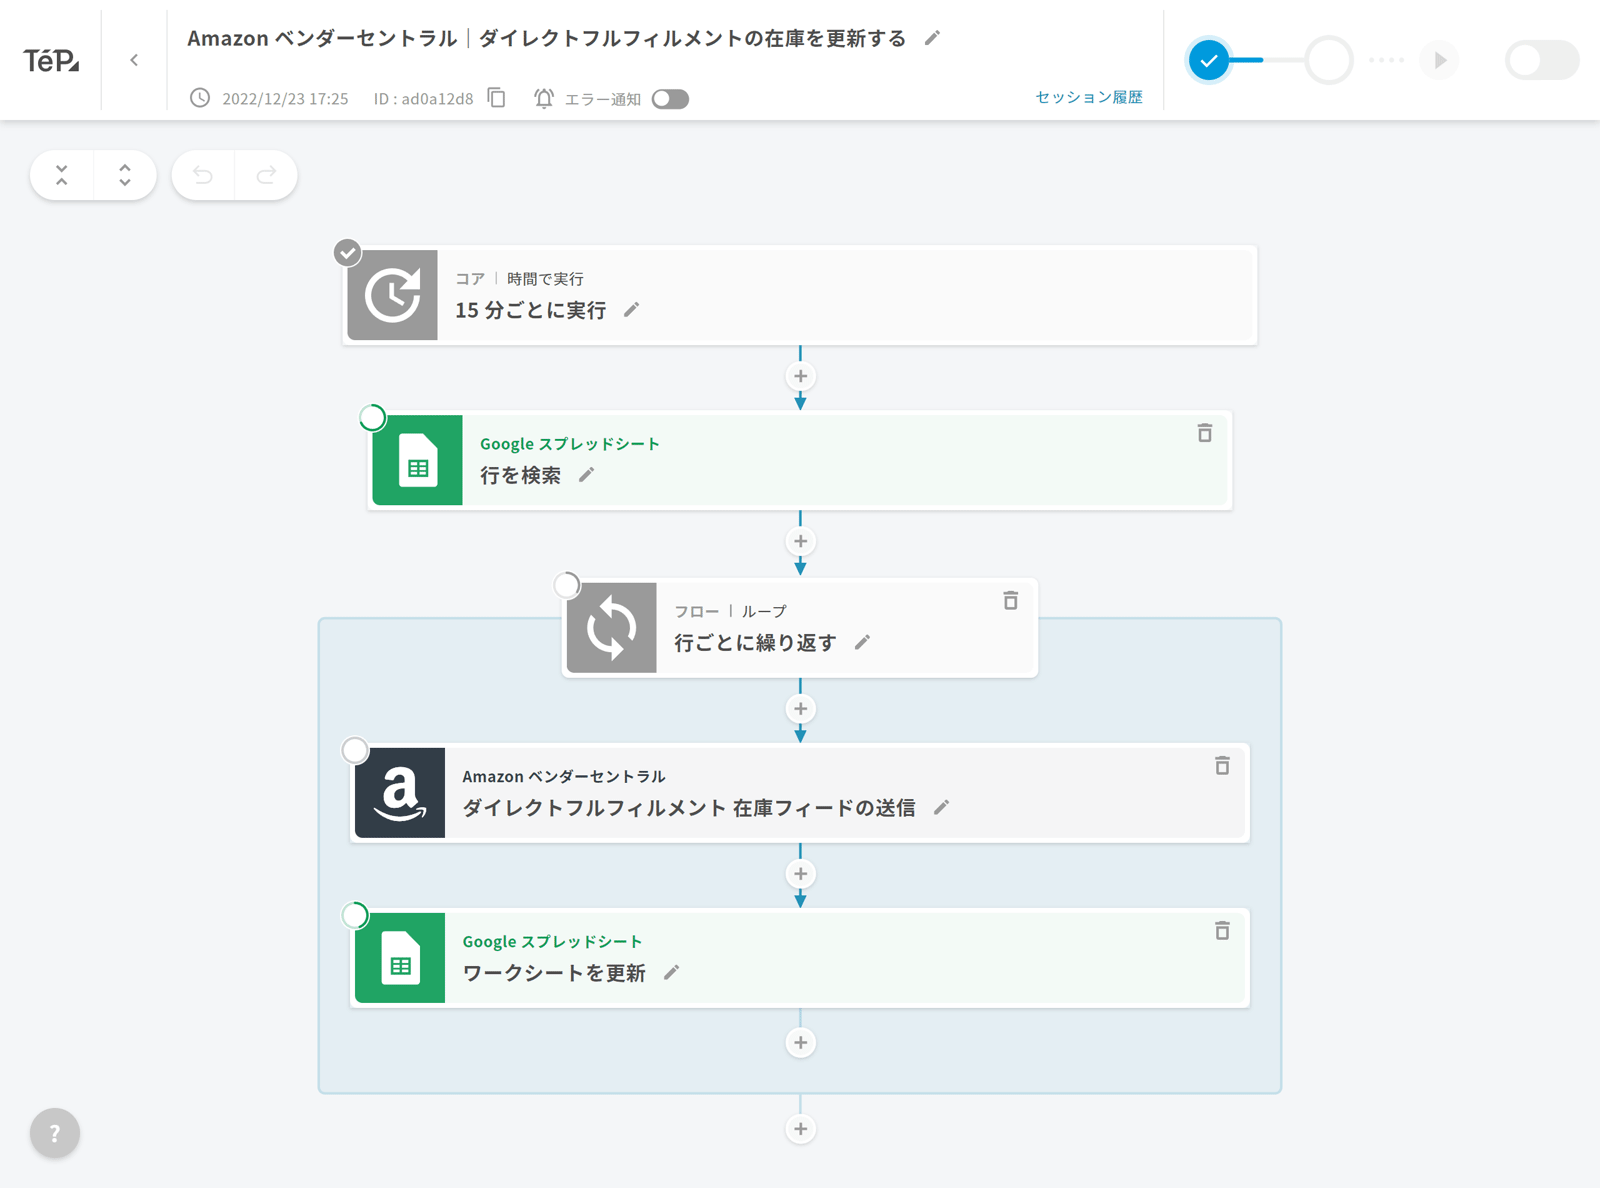The image size is (1600, 1188).
Task: Toggle the エラー通知 switch
Action: 670,99
